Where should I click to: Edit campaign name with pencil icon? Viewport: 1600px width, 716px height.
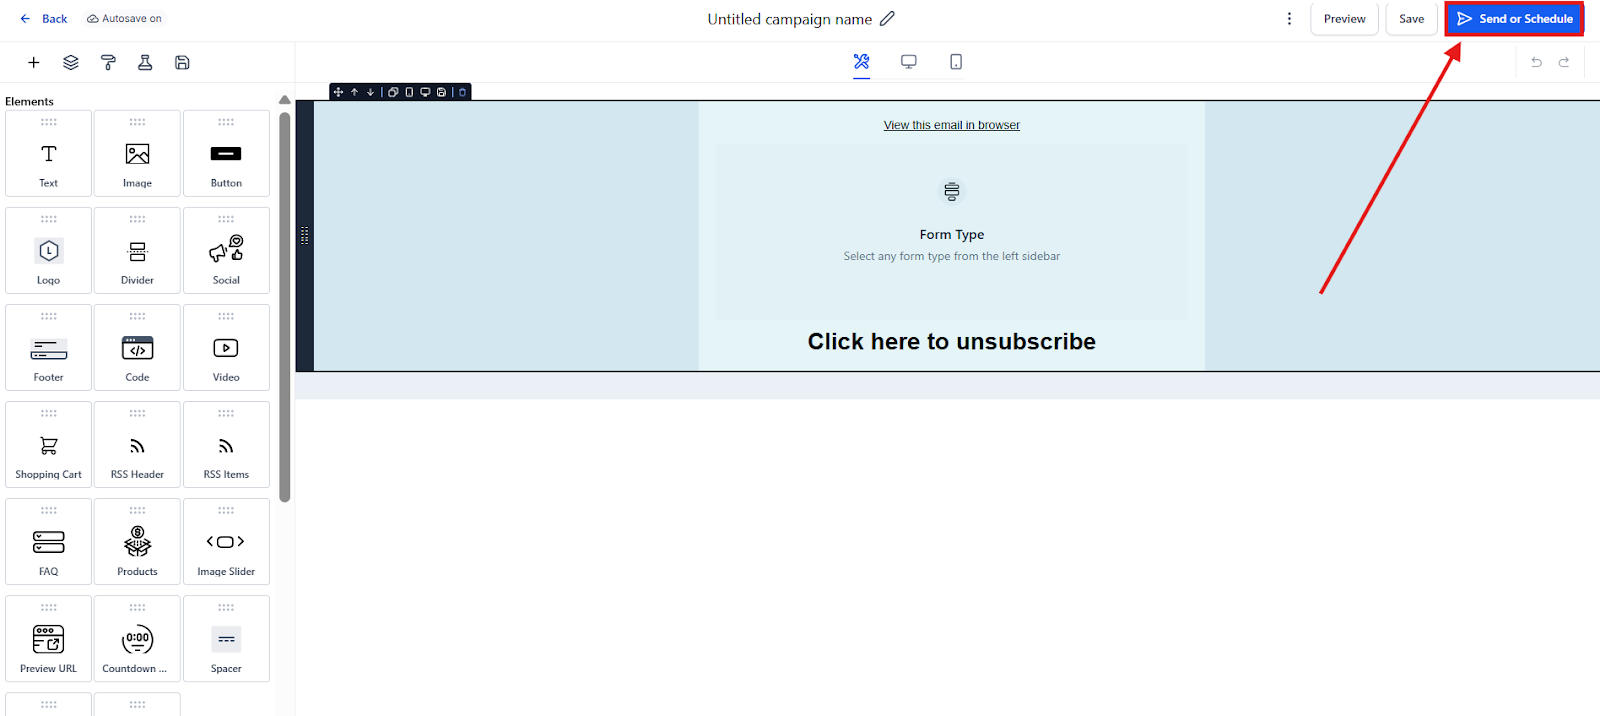(x=887, y=19)
